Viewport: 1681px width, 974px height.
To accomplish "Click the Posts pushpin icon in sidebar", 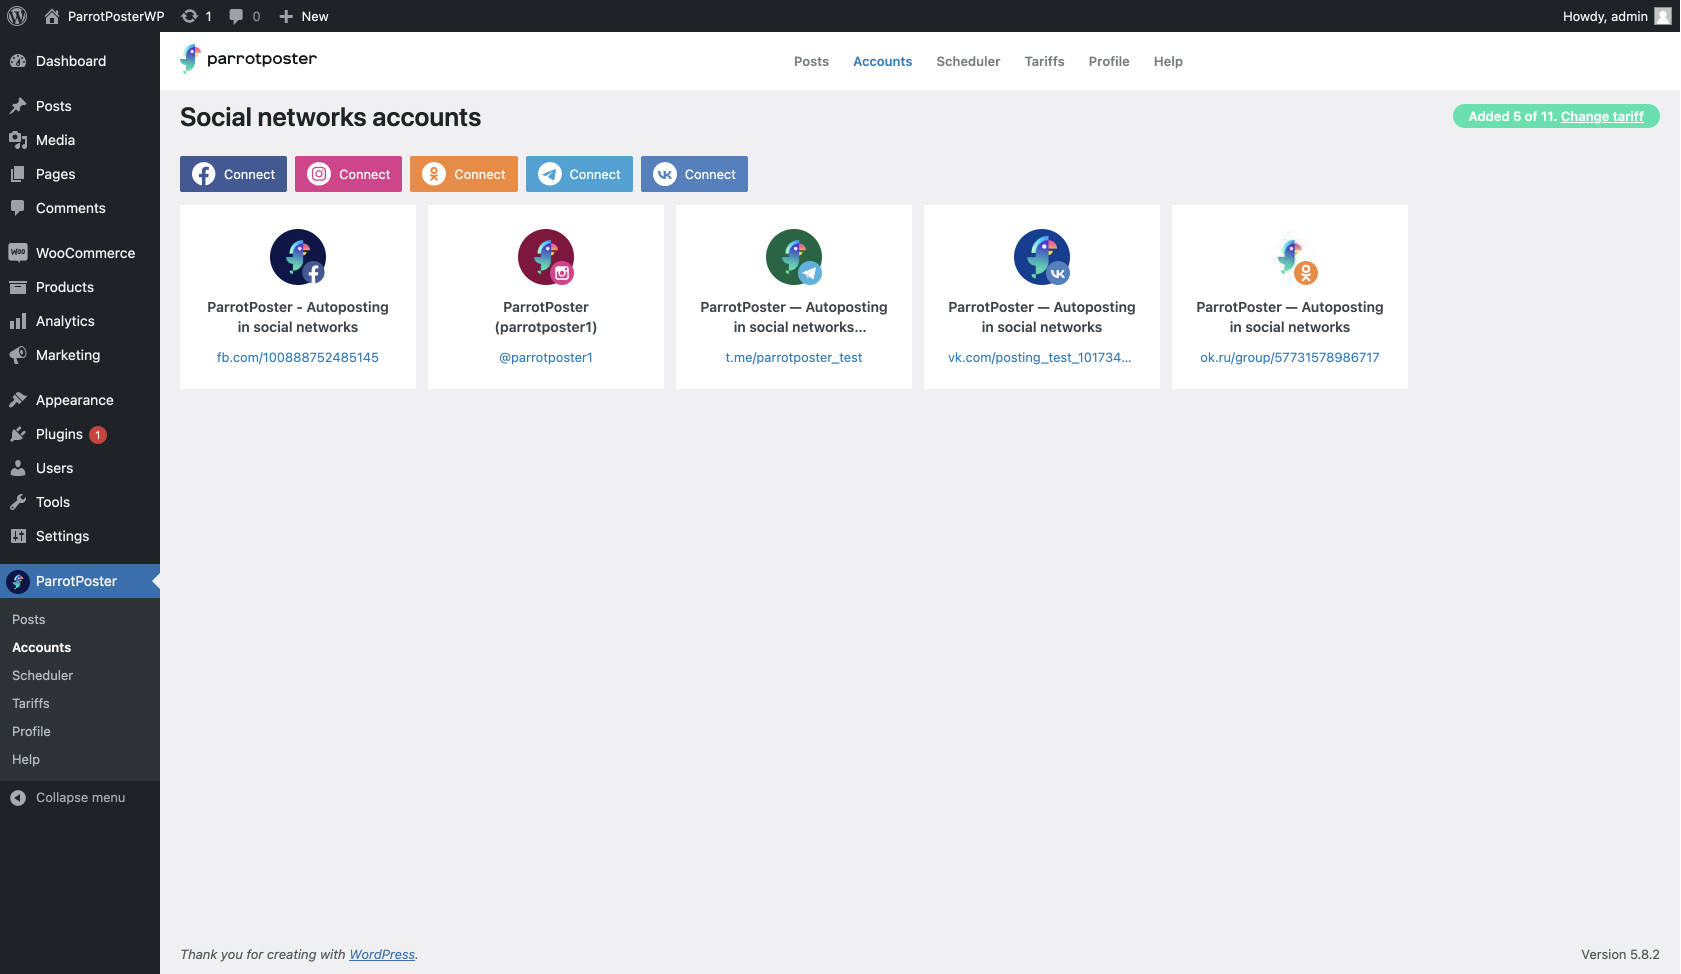I will (18, 106).
